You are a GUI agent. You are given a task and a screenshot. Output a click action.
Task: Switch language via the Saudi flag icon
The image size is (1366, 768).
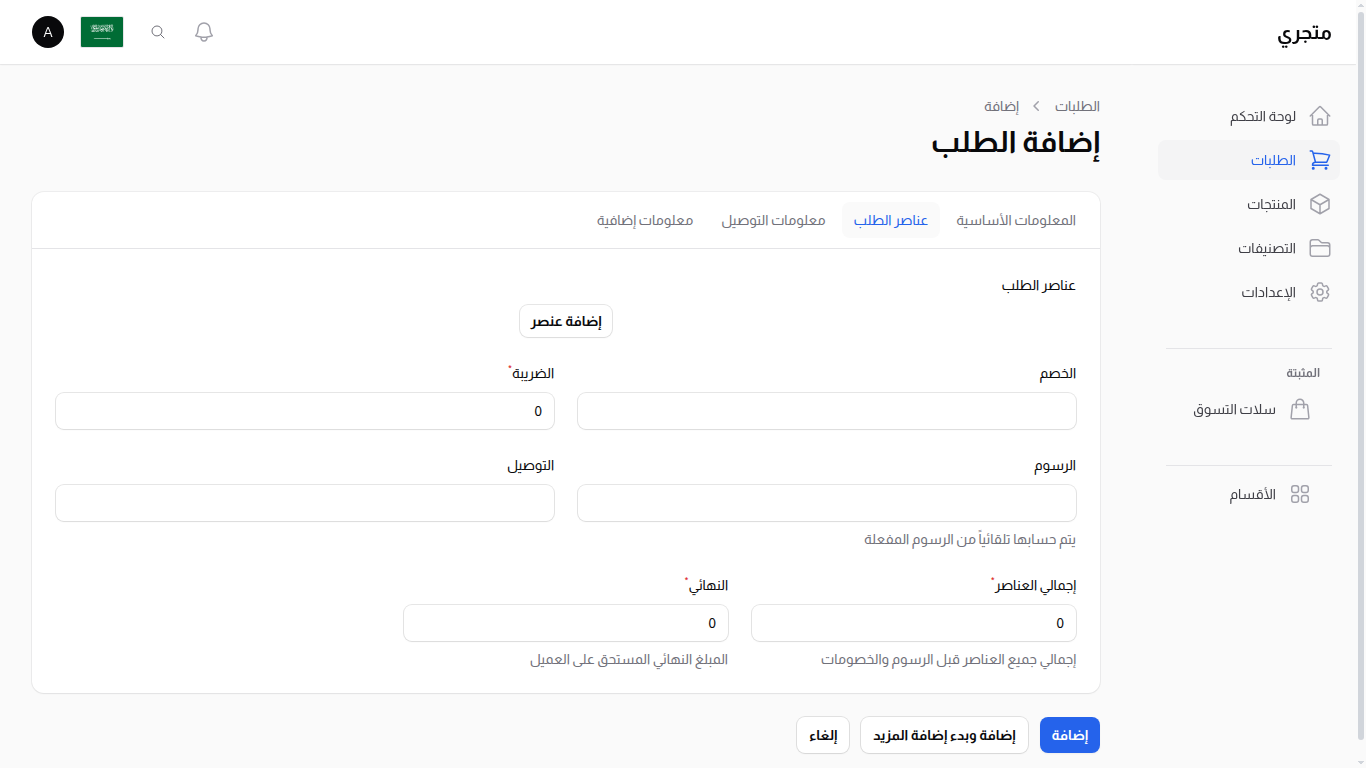101,31
